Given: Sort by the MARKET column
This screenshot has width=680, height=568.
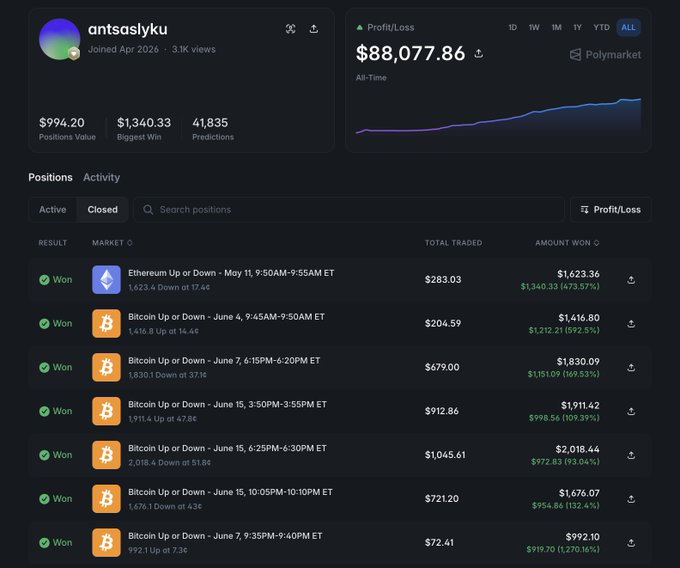Looking at the screenshot, I should (112, 243).
